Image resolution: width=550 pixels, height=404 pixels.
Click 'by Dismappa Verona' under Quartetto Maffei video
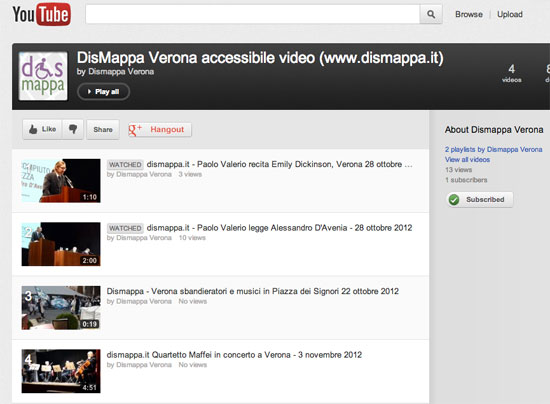point(139,365)
